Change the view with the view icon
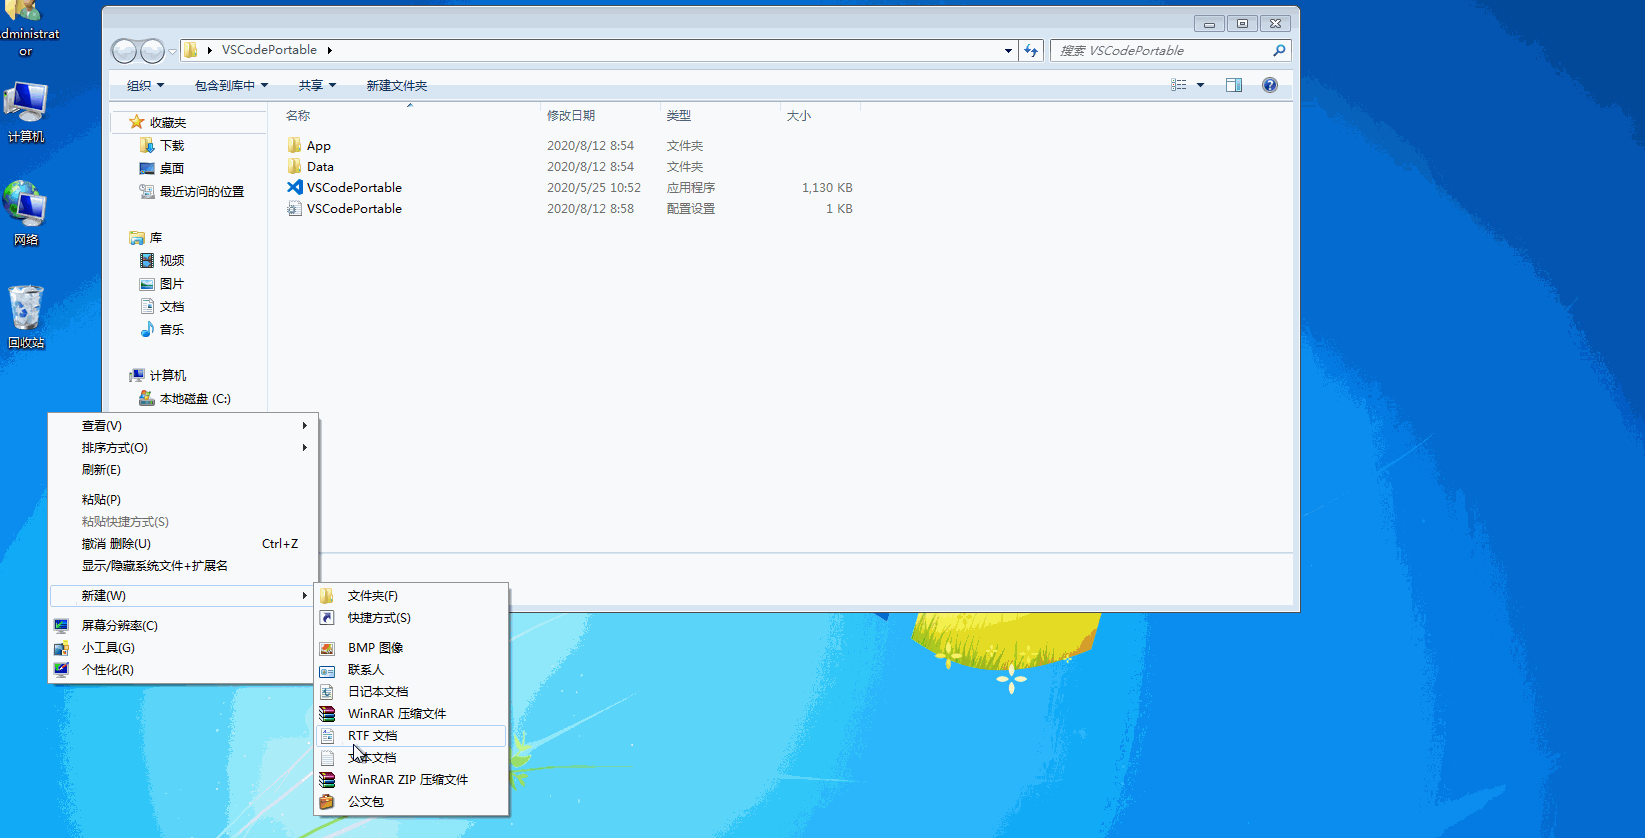1645x838 pixels. (1179, 85)
